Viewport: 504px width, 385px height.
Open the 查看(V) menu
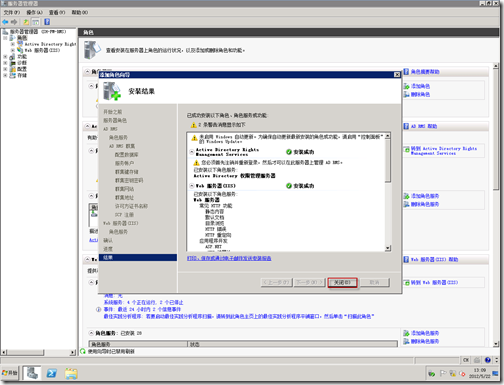tap(57, 12)
